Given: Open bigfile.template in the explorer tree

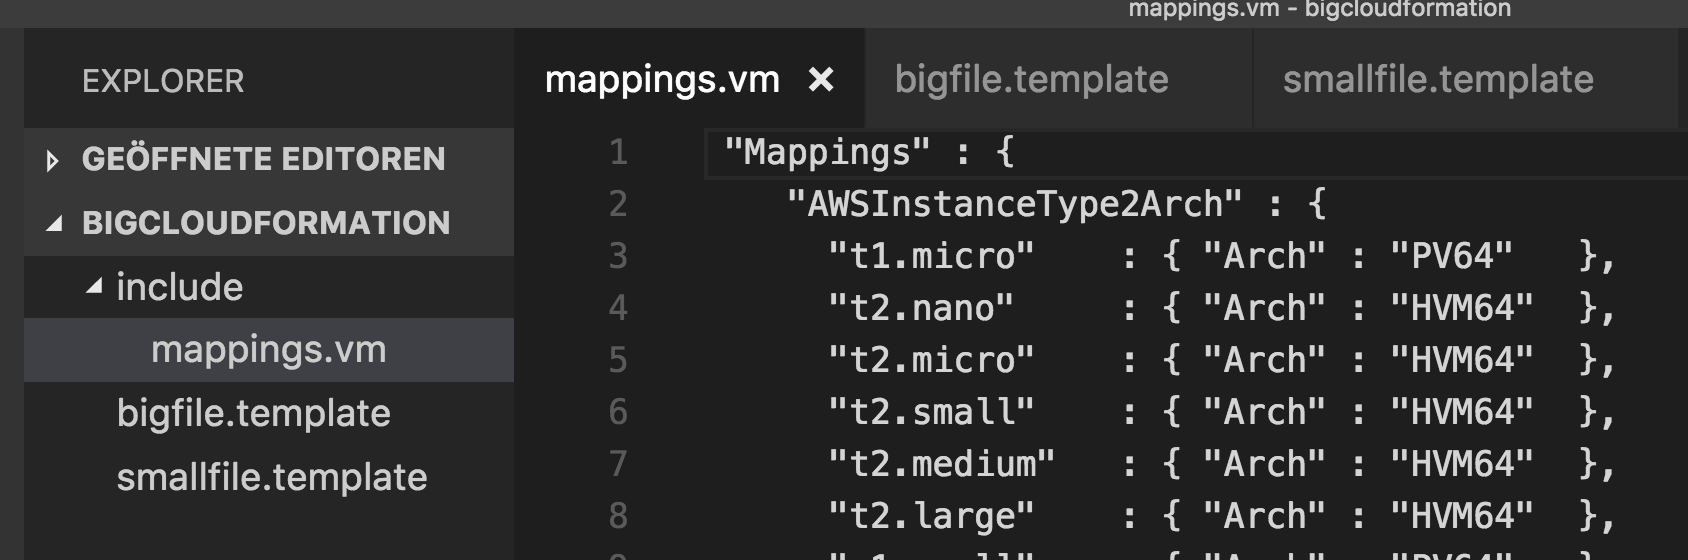Looking at the screenshot, I should click(254, 413).
